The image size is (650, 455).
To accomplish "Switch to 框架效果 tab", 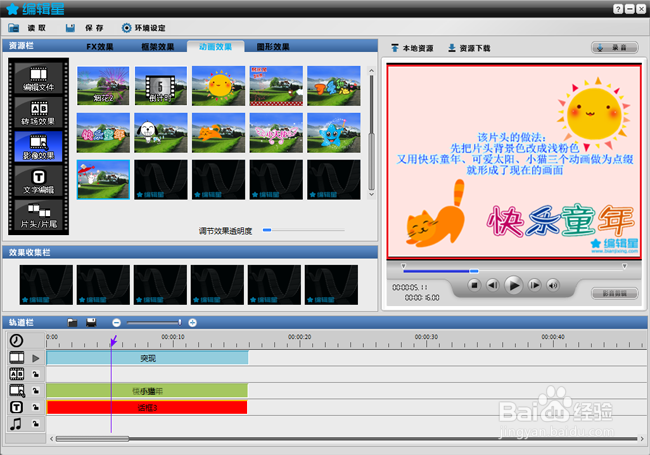I will [158, 47].
